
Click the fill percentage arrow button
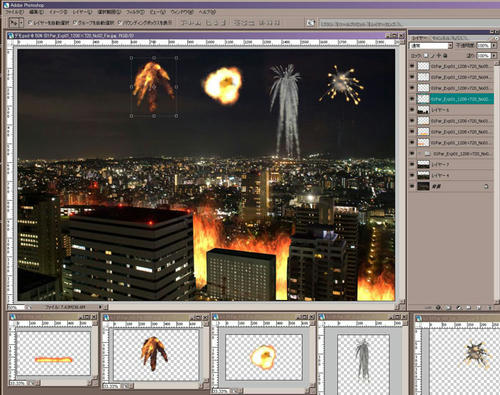[x=494, y=56]
